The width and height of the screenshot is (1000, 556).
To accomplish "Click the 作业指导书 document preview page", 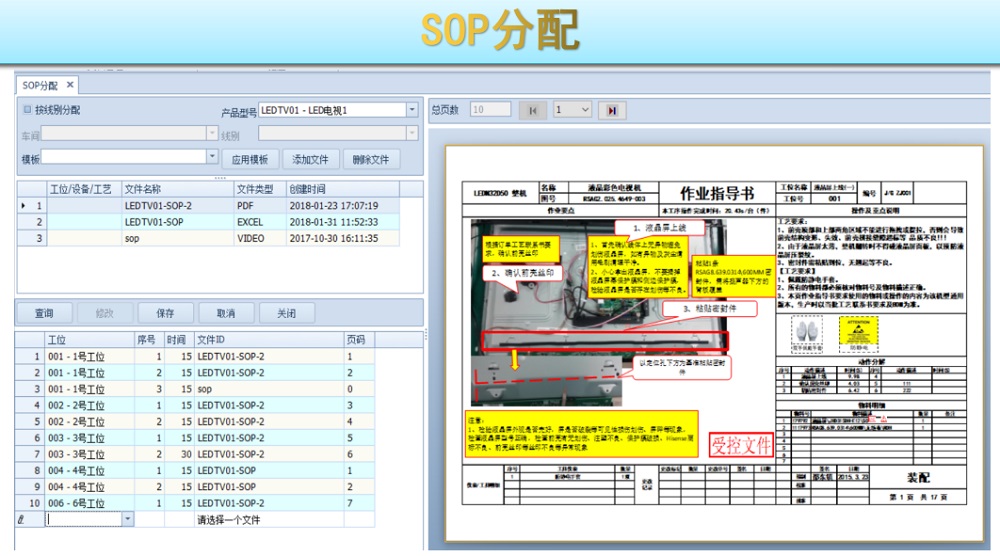I will pos(714,344).
